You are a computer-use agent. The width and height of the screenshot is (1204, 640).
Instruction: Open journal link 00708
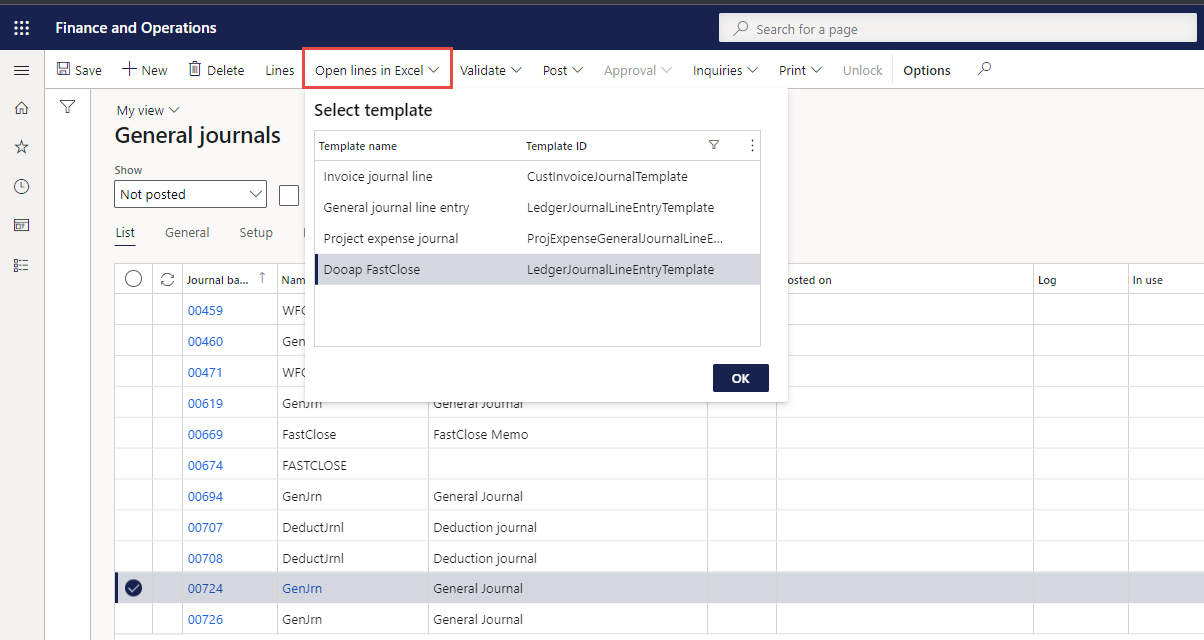[205, 558]
